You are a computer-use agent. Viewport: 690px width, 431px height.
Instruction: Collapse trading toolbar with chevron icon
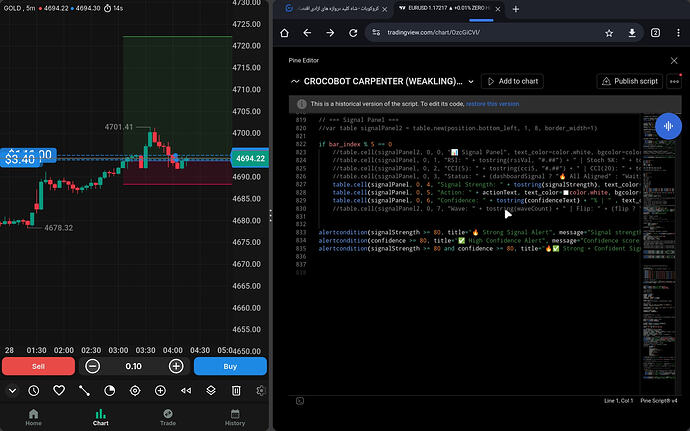click(x=12, y=390)
